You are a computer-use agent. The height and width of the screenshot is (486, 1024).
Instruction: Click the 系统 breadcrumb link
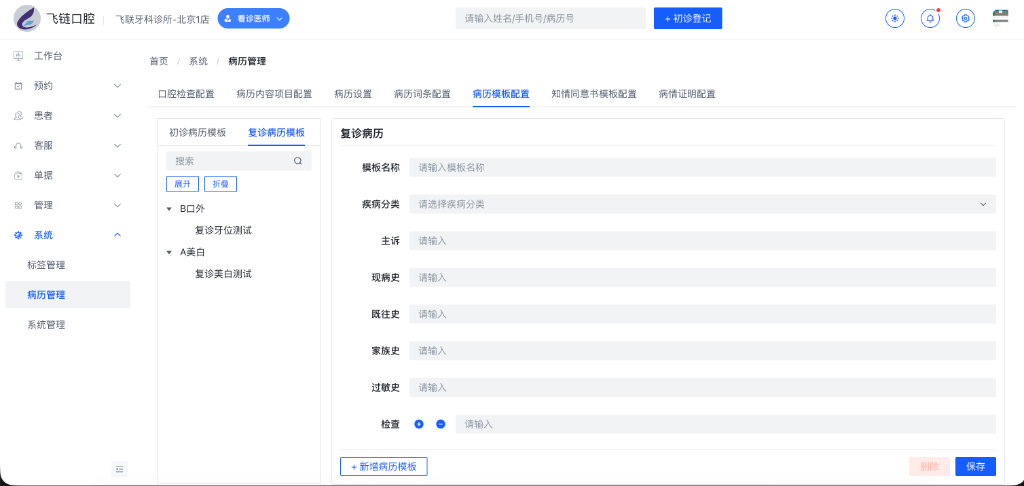click(199, 61)
